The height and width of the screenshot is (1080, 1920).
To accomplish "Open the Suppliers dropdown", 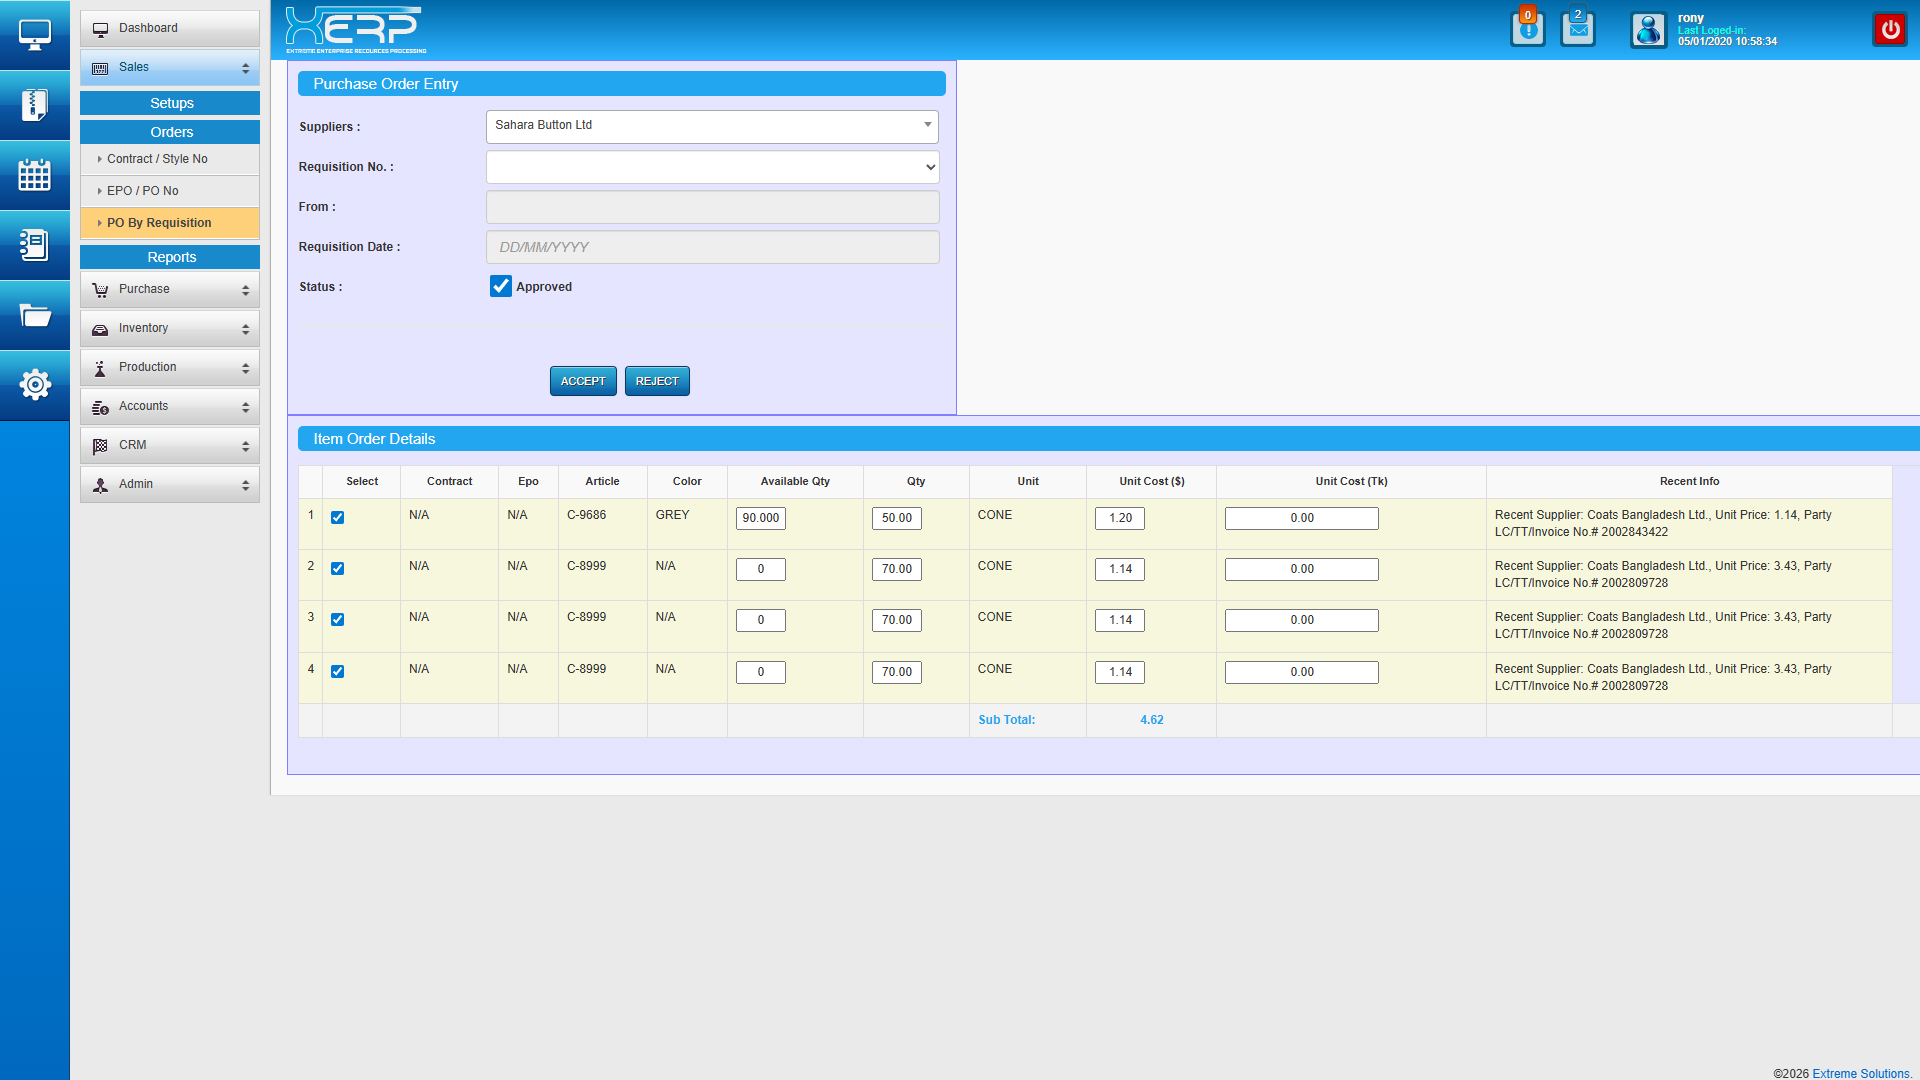I will [712, 126].
